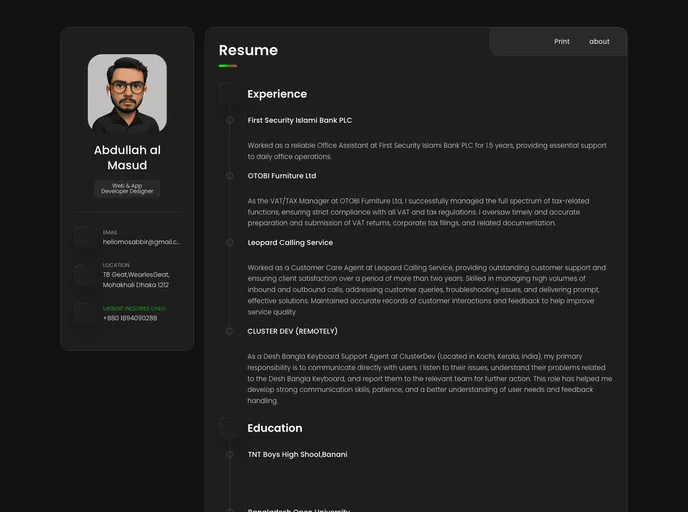Click timeline dot for First Security Islami Bank
The height and width of the screenshot is (512, 688).
(x=229, y=120)
